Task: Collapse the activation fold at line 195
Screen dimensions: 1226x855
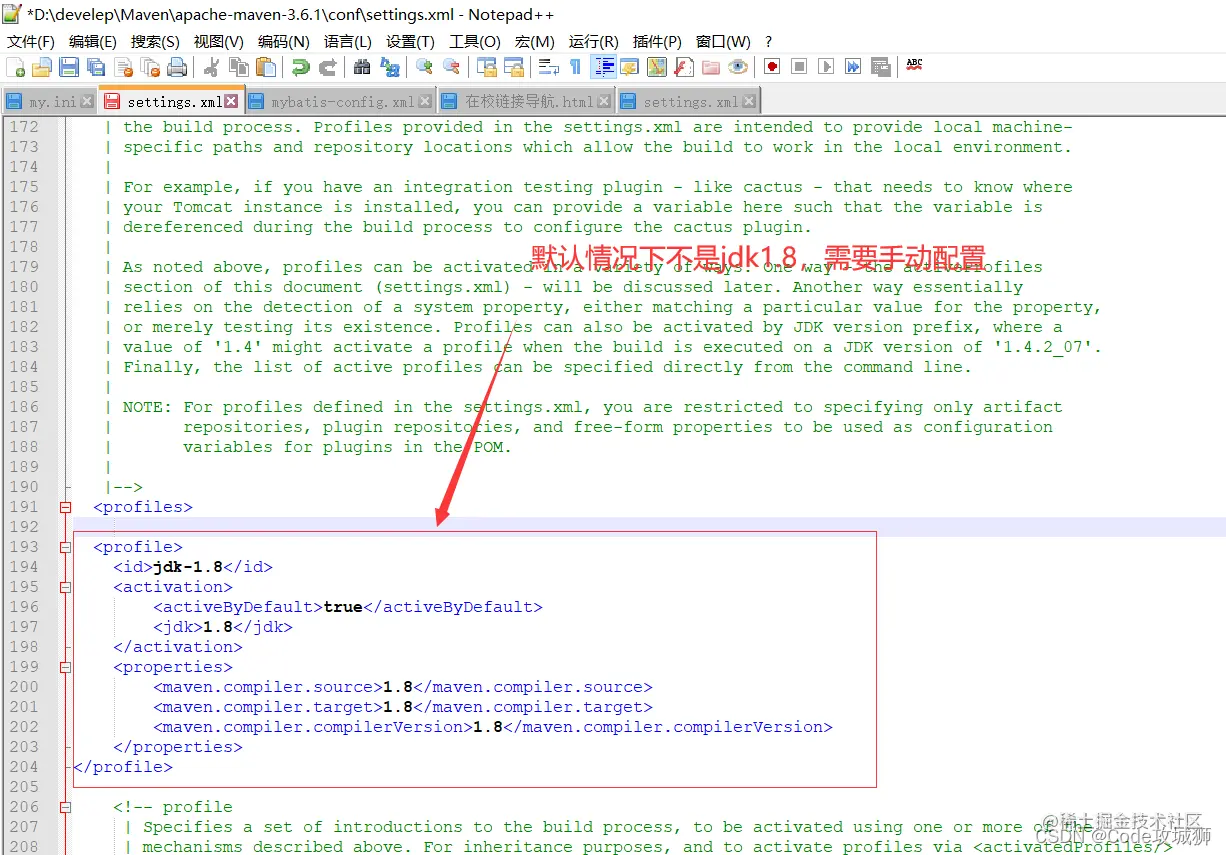Action: point(66,587)
